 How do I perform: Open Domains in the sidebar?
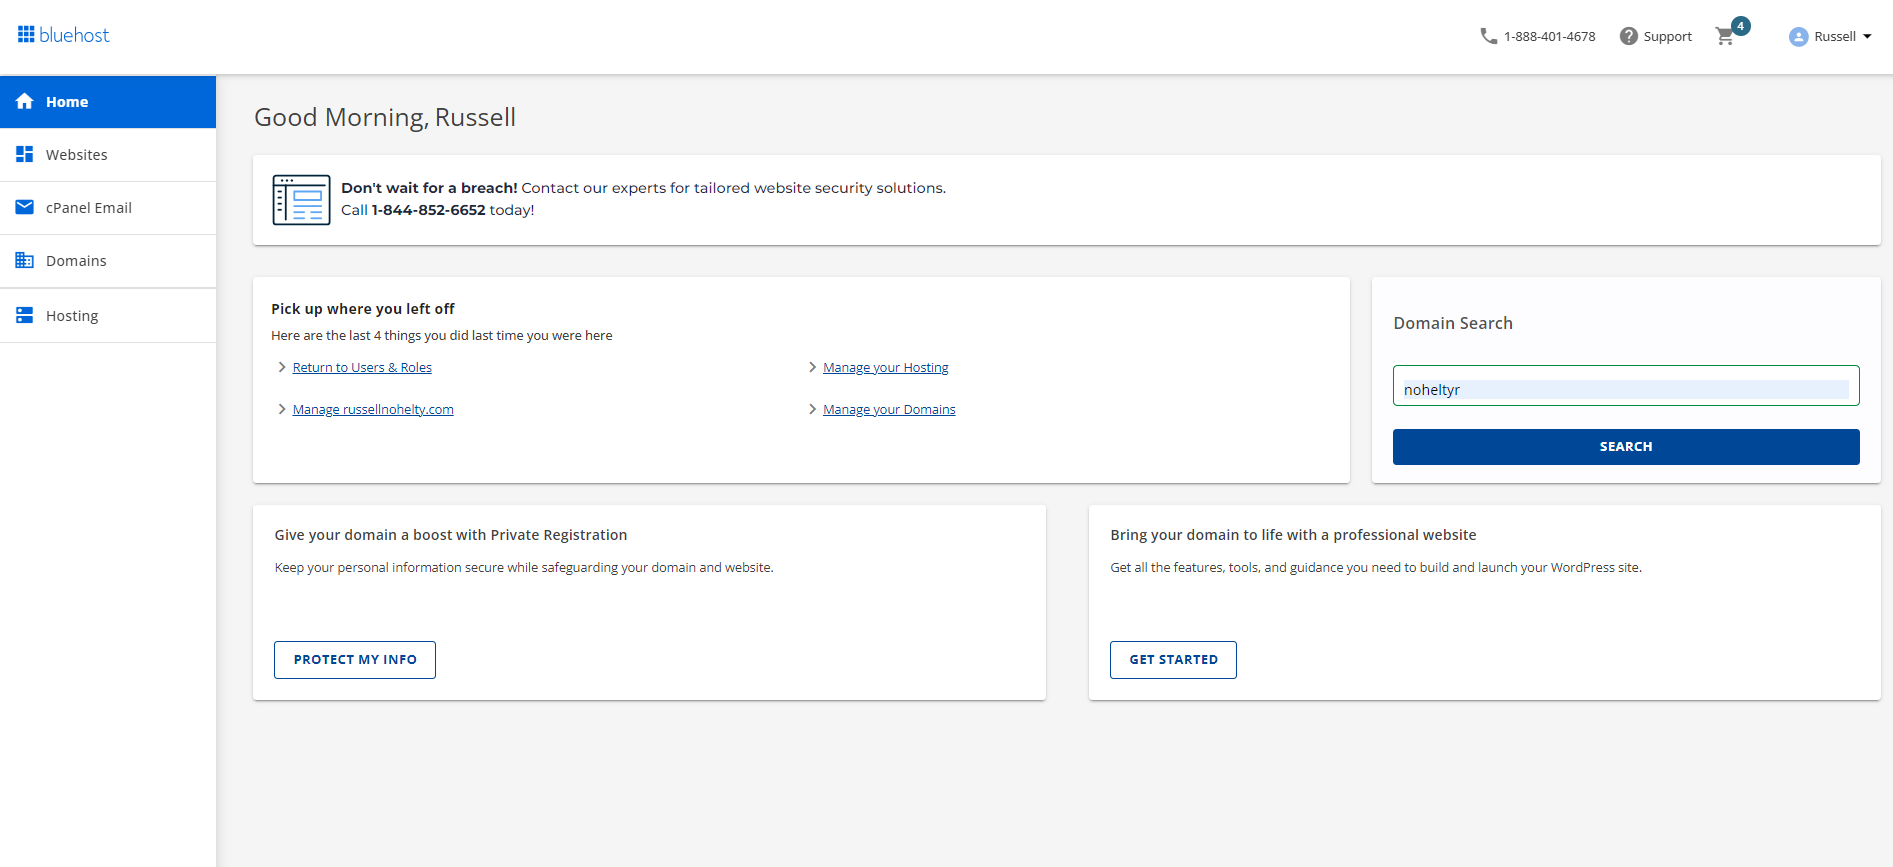coord(108,261)
